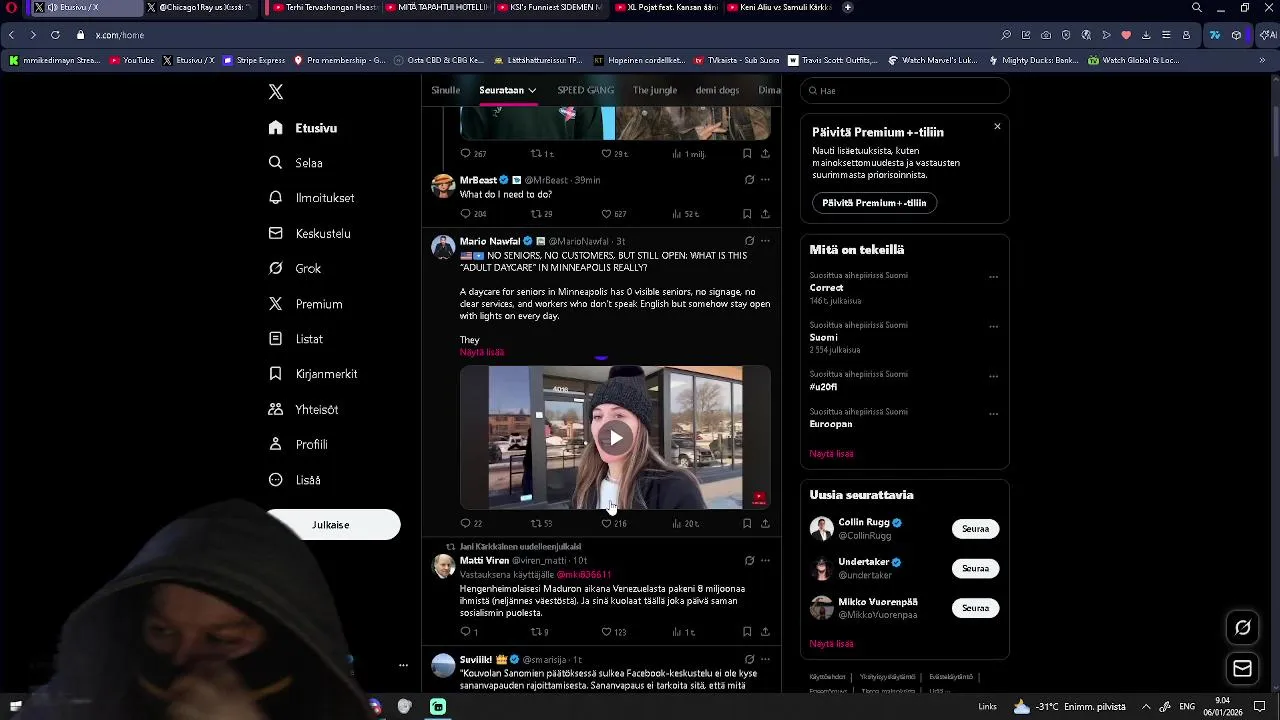Viewport: 1280px width, 720px height.
Task: Open the floating messages button at the bottom right
Action: [1243, 669]
